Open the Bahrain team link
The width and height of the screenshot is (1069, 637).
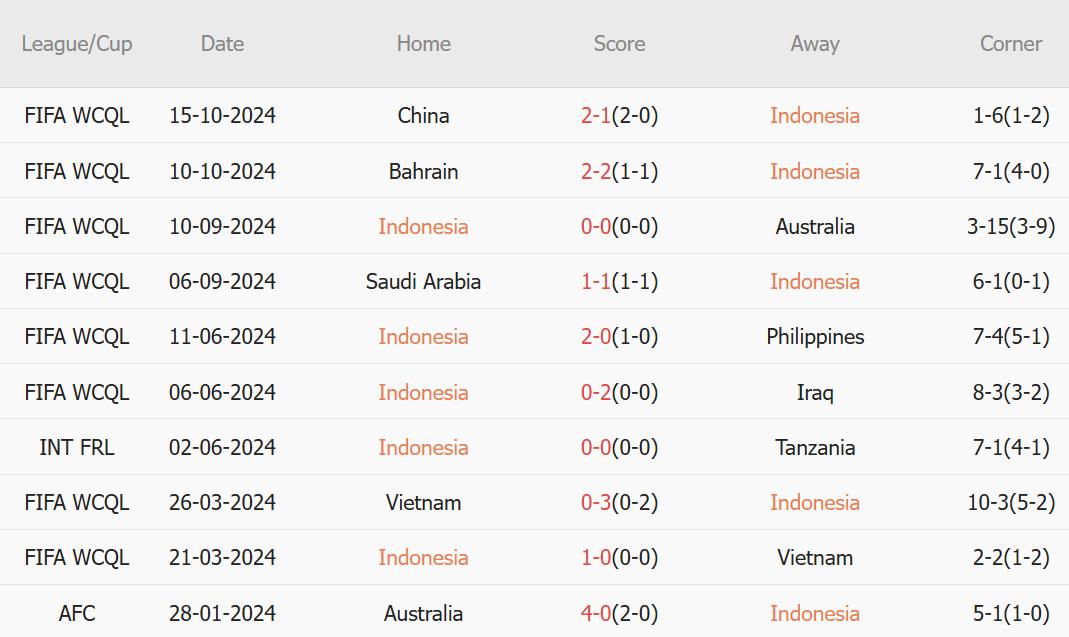[423, 171]
